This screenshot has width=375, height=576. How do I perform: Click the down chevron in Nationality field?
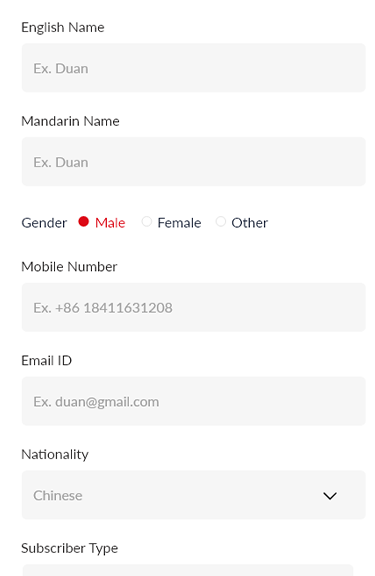click(x=329, y=496)
